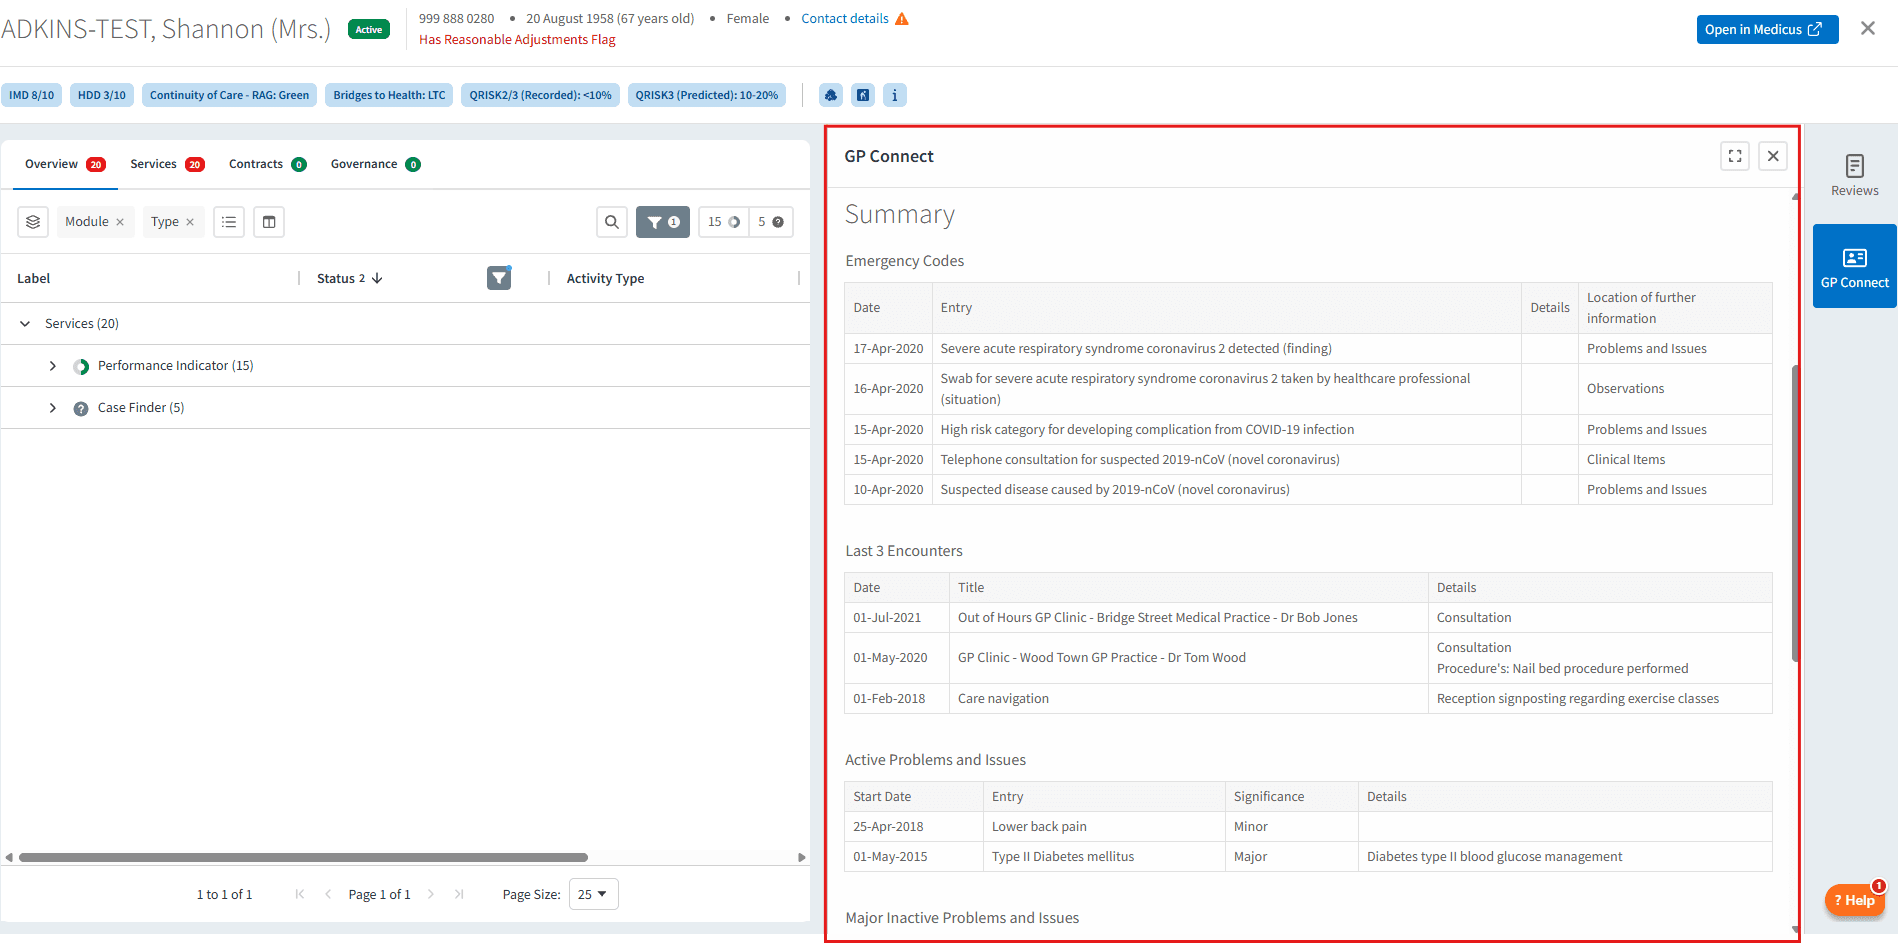Open the Reviews sidebar panel
This screenshot has width=1898, height=944.
pyautogui.click(x=1855, y=176)
